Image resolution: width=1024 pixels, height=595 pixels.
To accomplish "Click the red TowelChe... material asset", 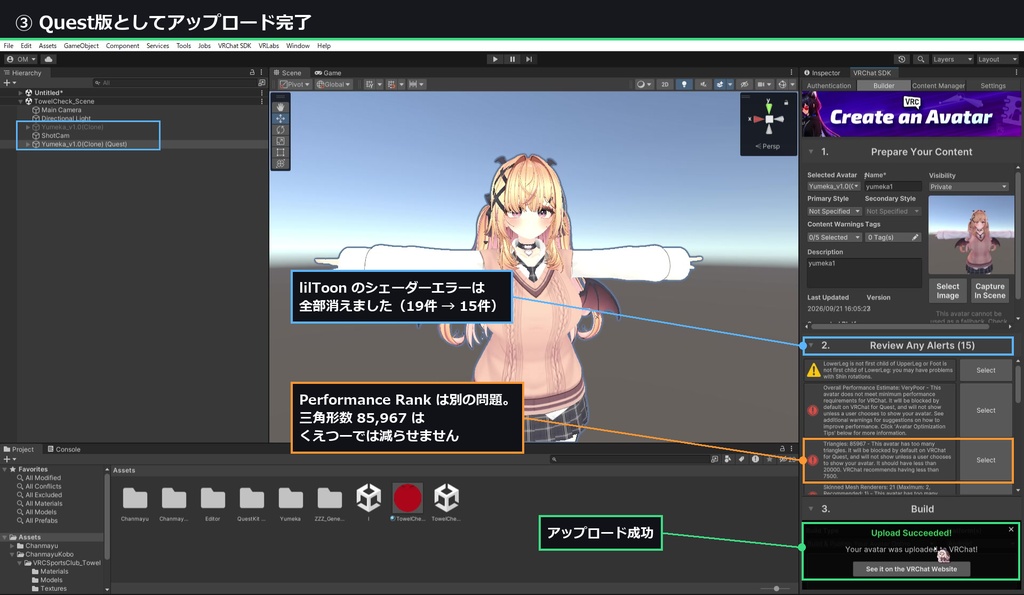I will pyautogui.click(x=408, y=503).
